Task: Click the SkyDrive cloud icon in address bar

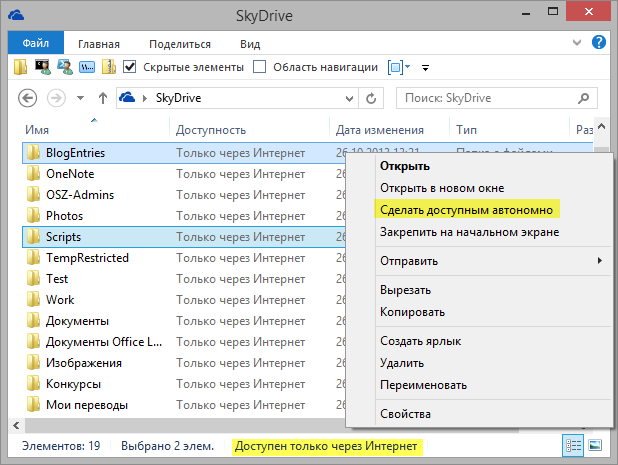Action: point(127,97)
